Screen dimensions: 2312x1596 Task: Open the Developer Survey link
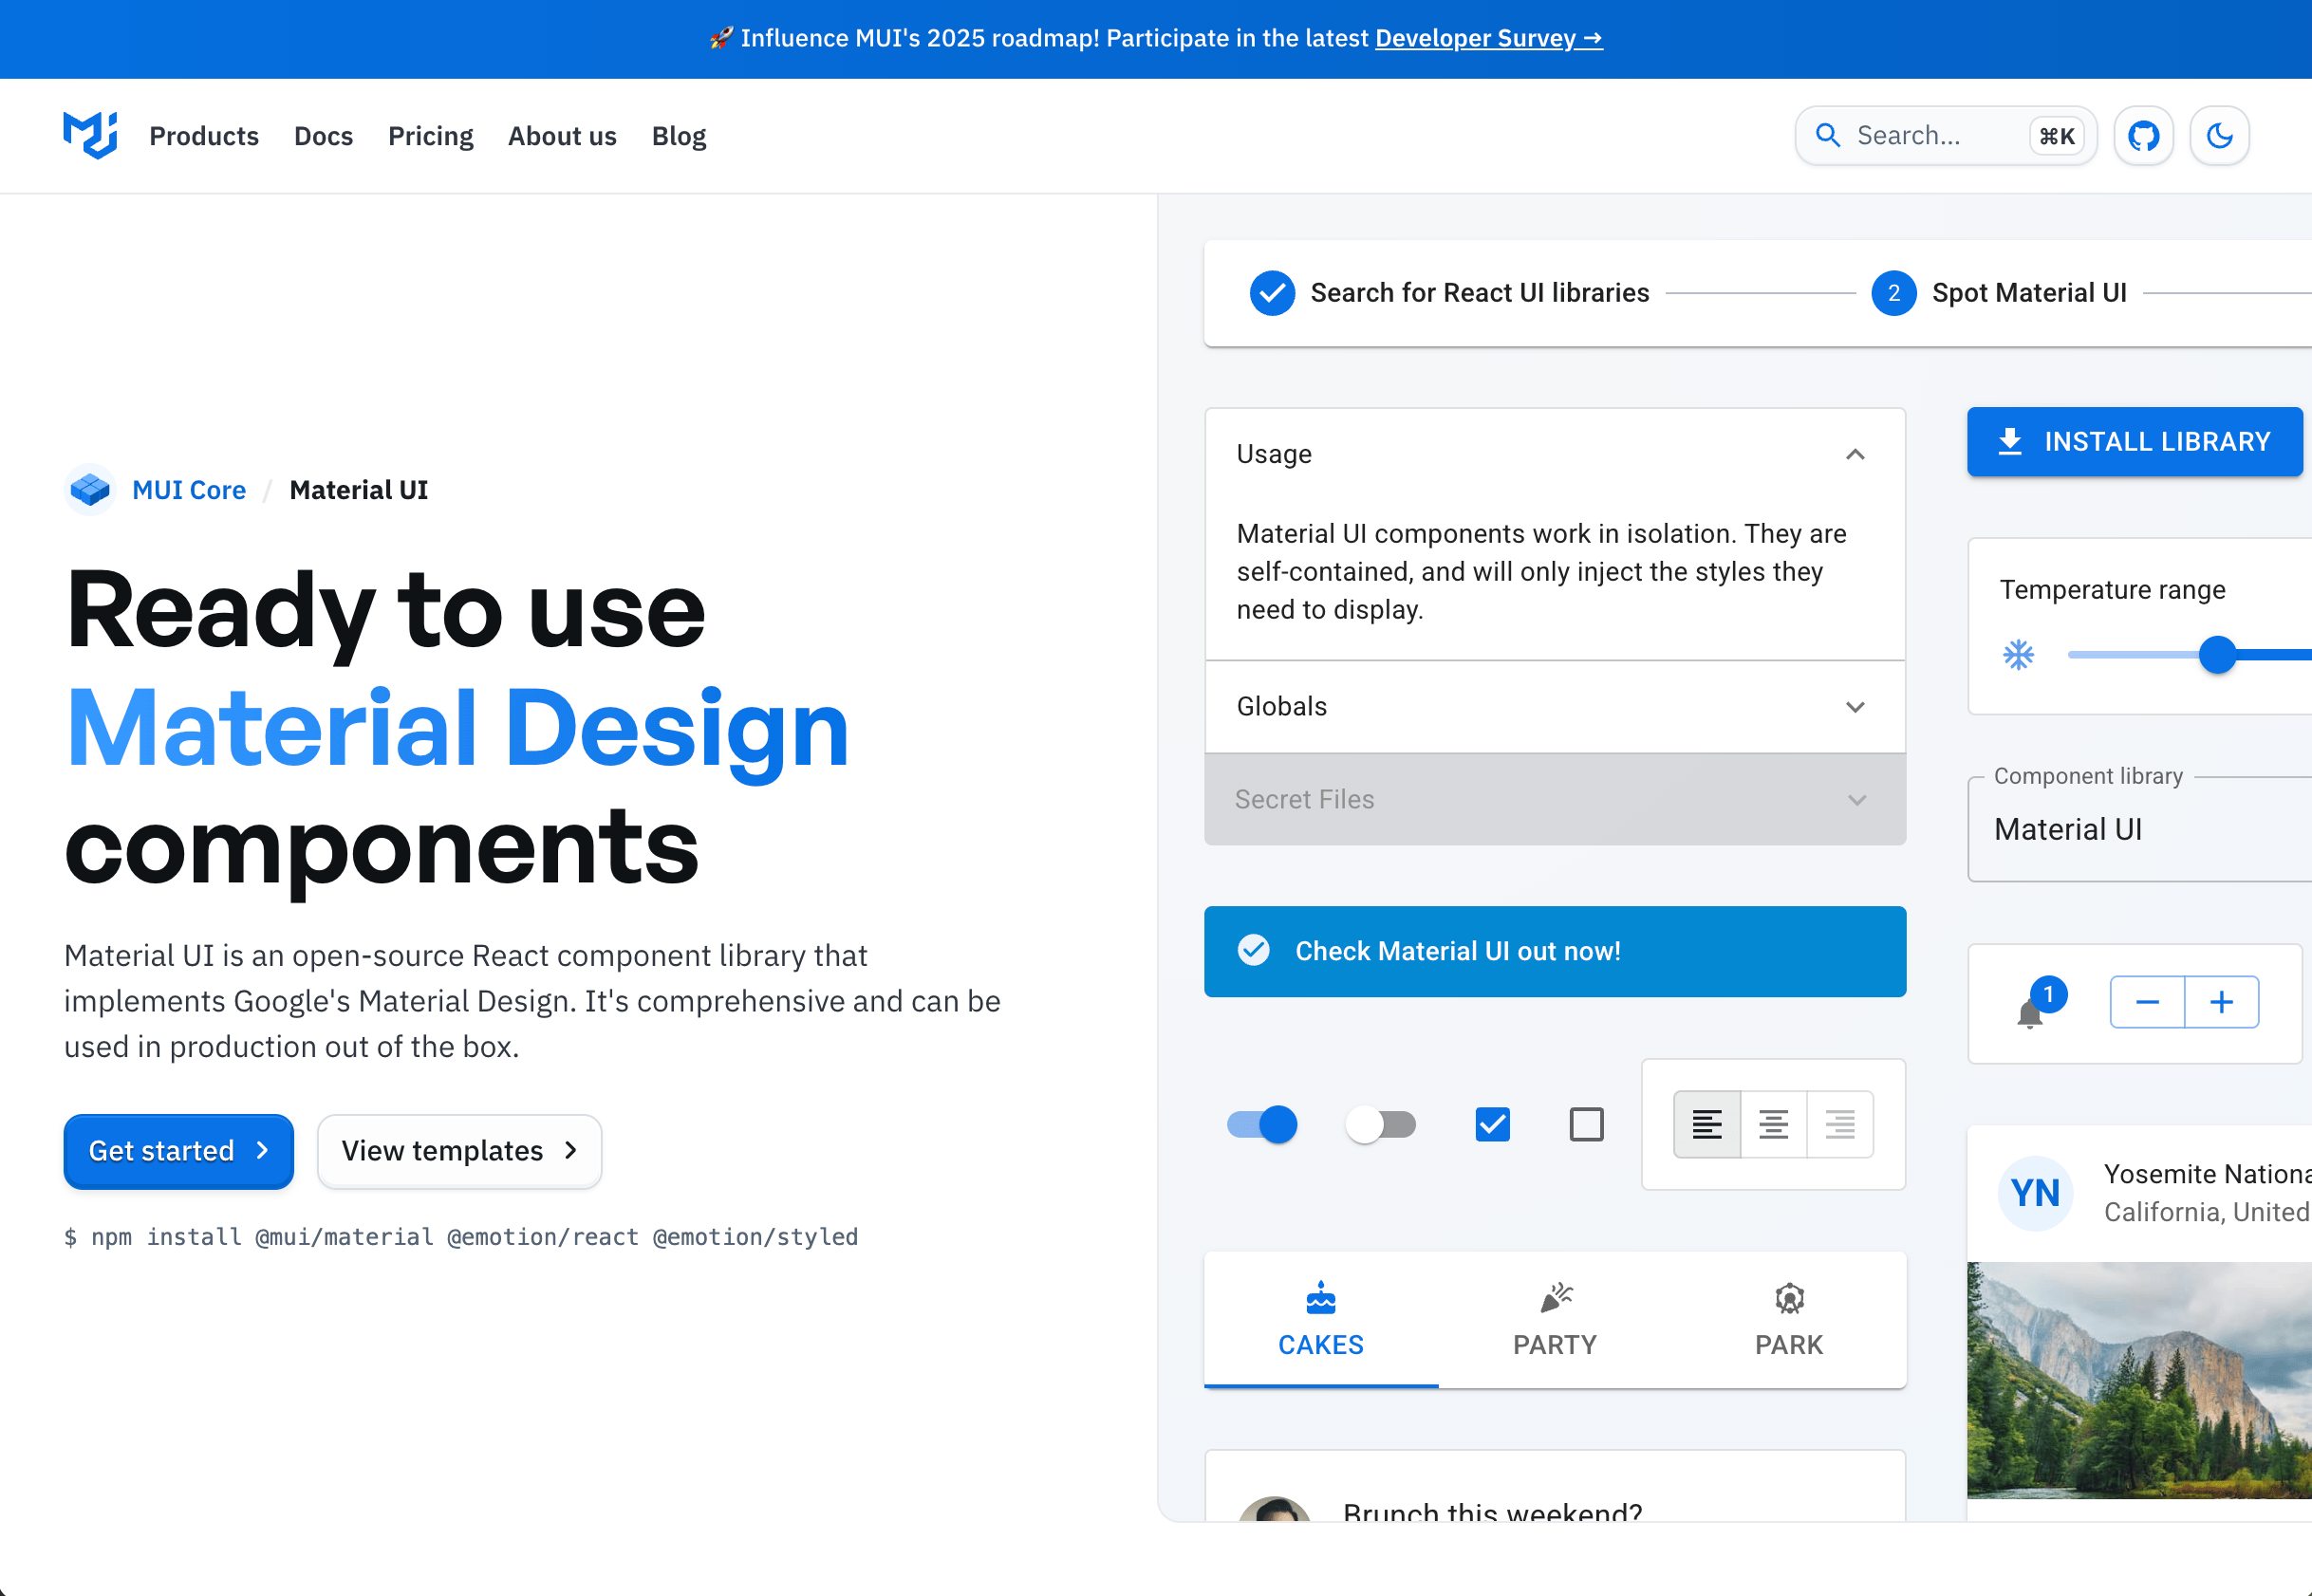pyautogui.click(x=1488, y=38)
